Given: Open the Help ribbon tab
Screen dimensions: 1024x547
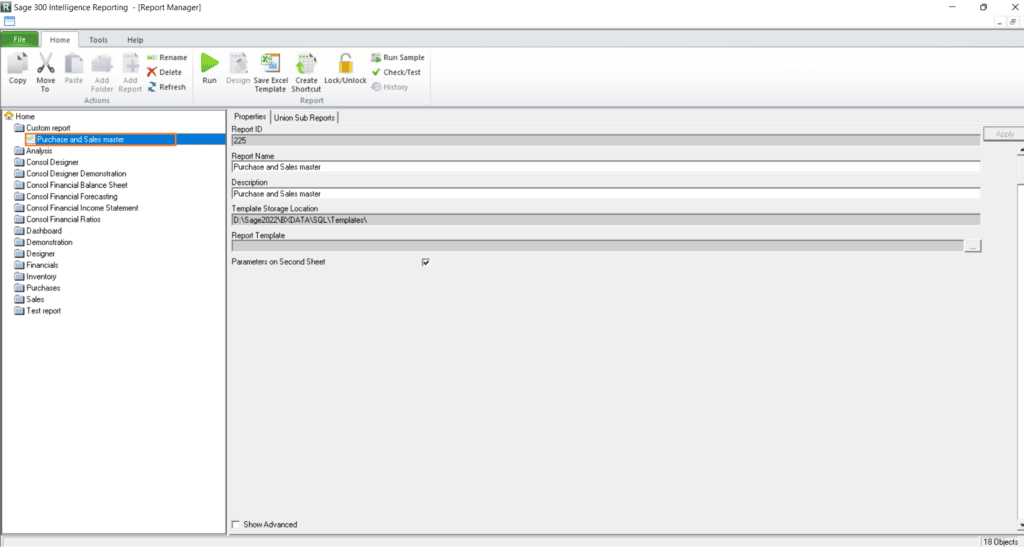Looking at the screenshot, I should tap(135, 40).
